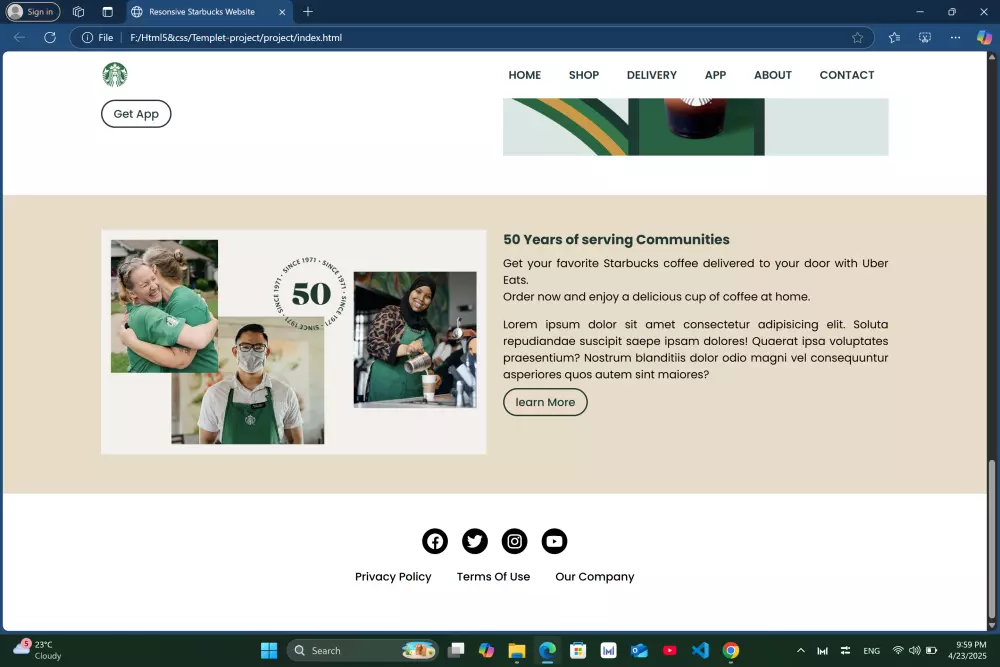This screenshot has width=1000, height=667.
Task: Open the Edge screenshot toolbar icon
Action: (x=925, y=38)
